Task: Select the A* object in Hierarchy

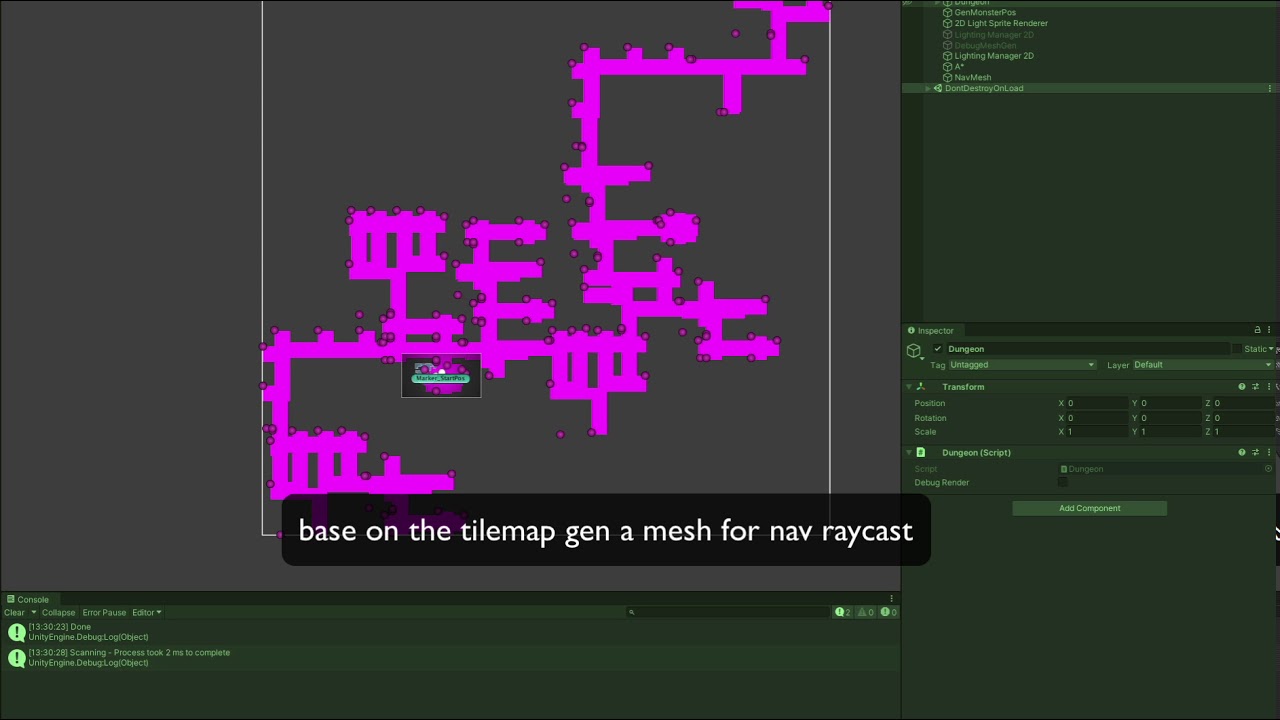Action: point(959,67)
